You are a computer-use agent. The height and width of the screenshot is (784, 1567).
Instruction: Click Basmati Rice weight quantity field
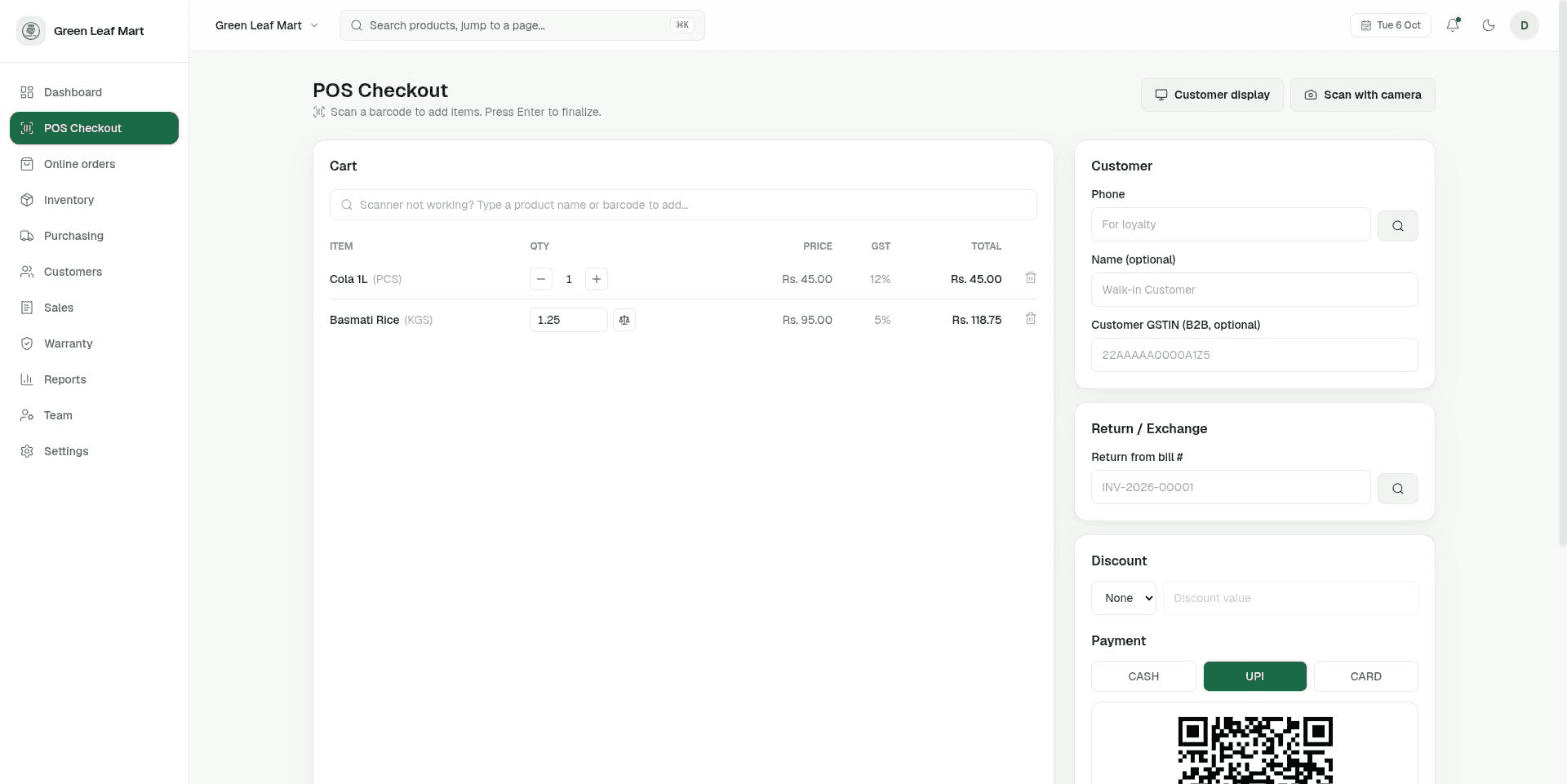[x=568, y=320]
